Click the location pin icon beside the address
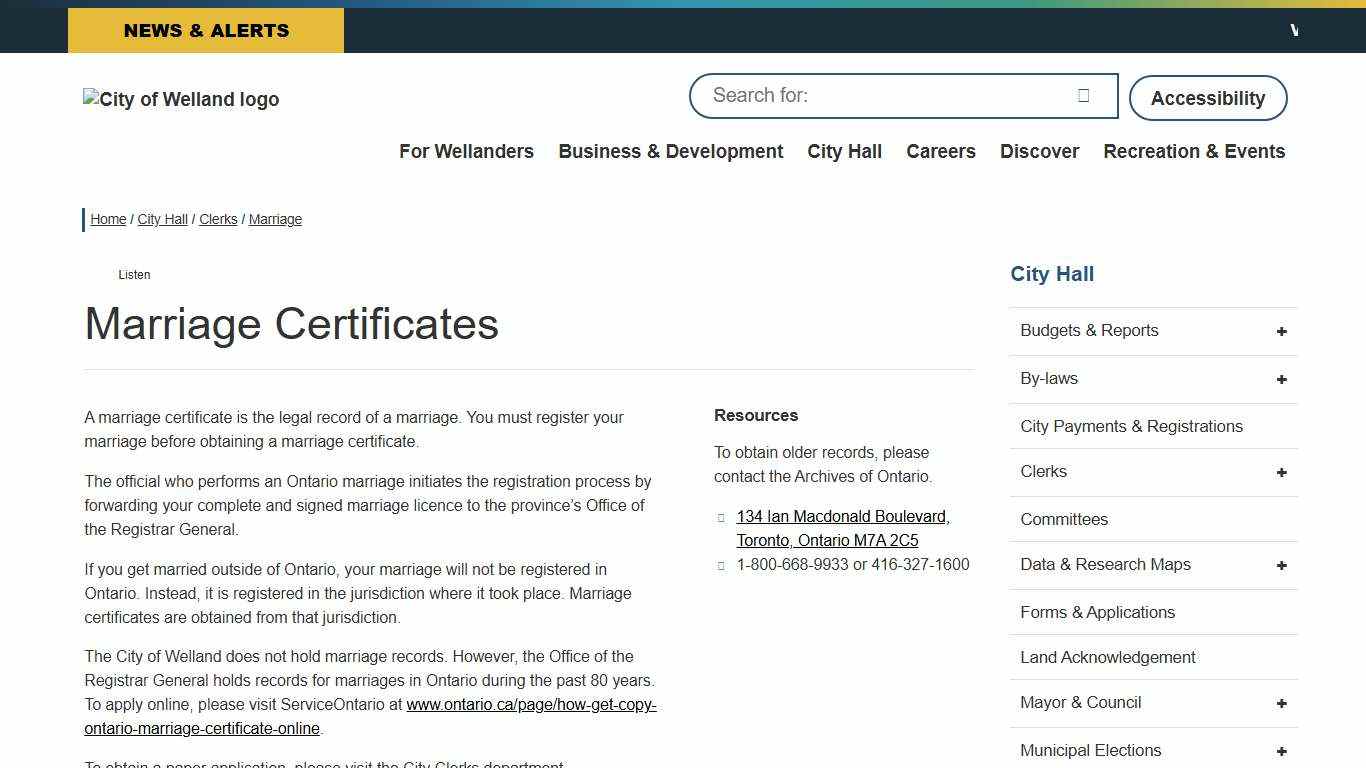The image size is (1366, 768). pos(721,517)
